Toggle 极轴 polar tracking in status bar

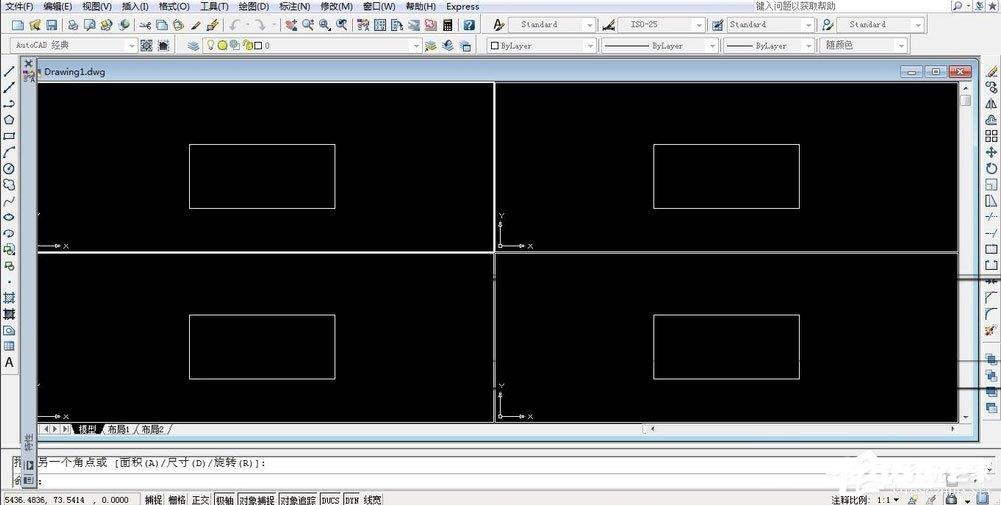click(224, 500)
